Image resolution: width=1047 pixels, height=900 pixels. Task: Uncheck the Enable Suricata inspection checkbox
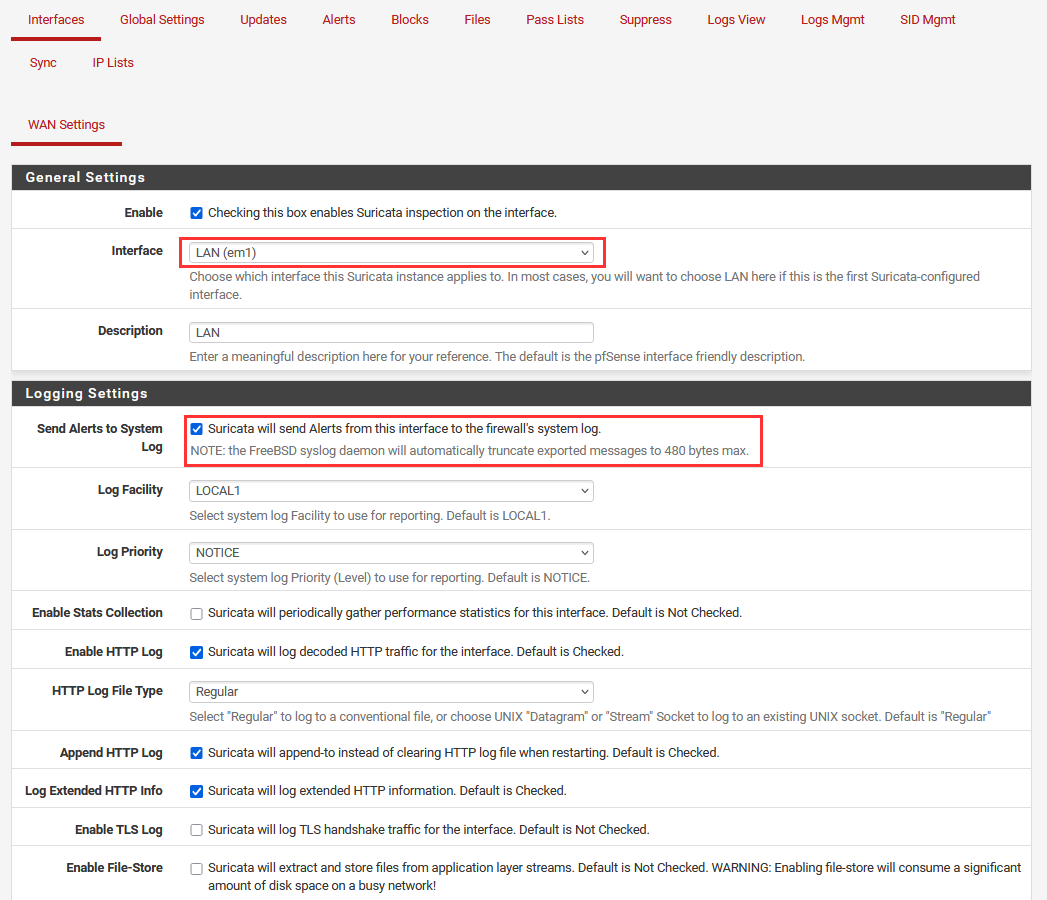197,213
